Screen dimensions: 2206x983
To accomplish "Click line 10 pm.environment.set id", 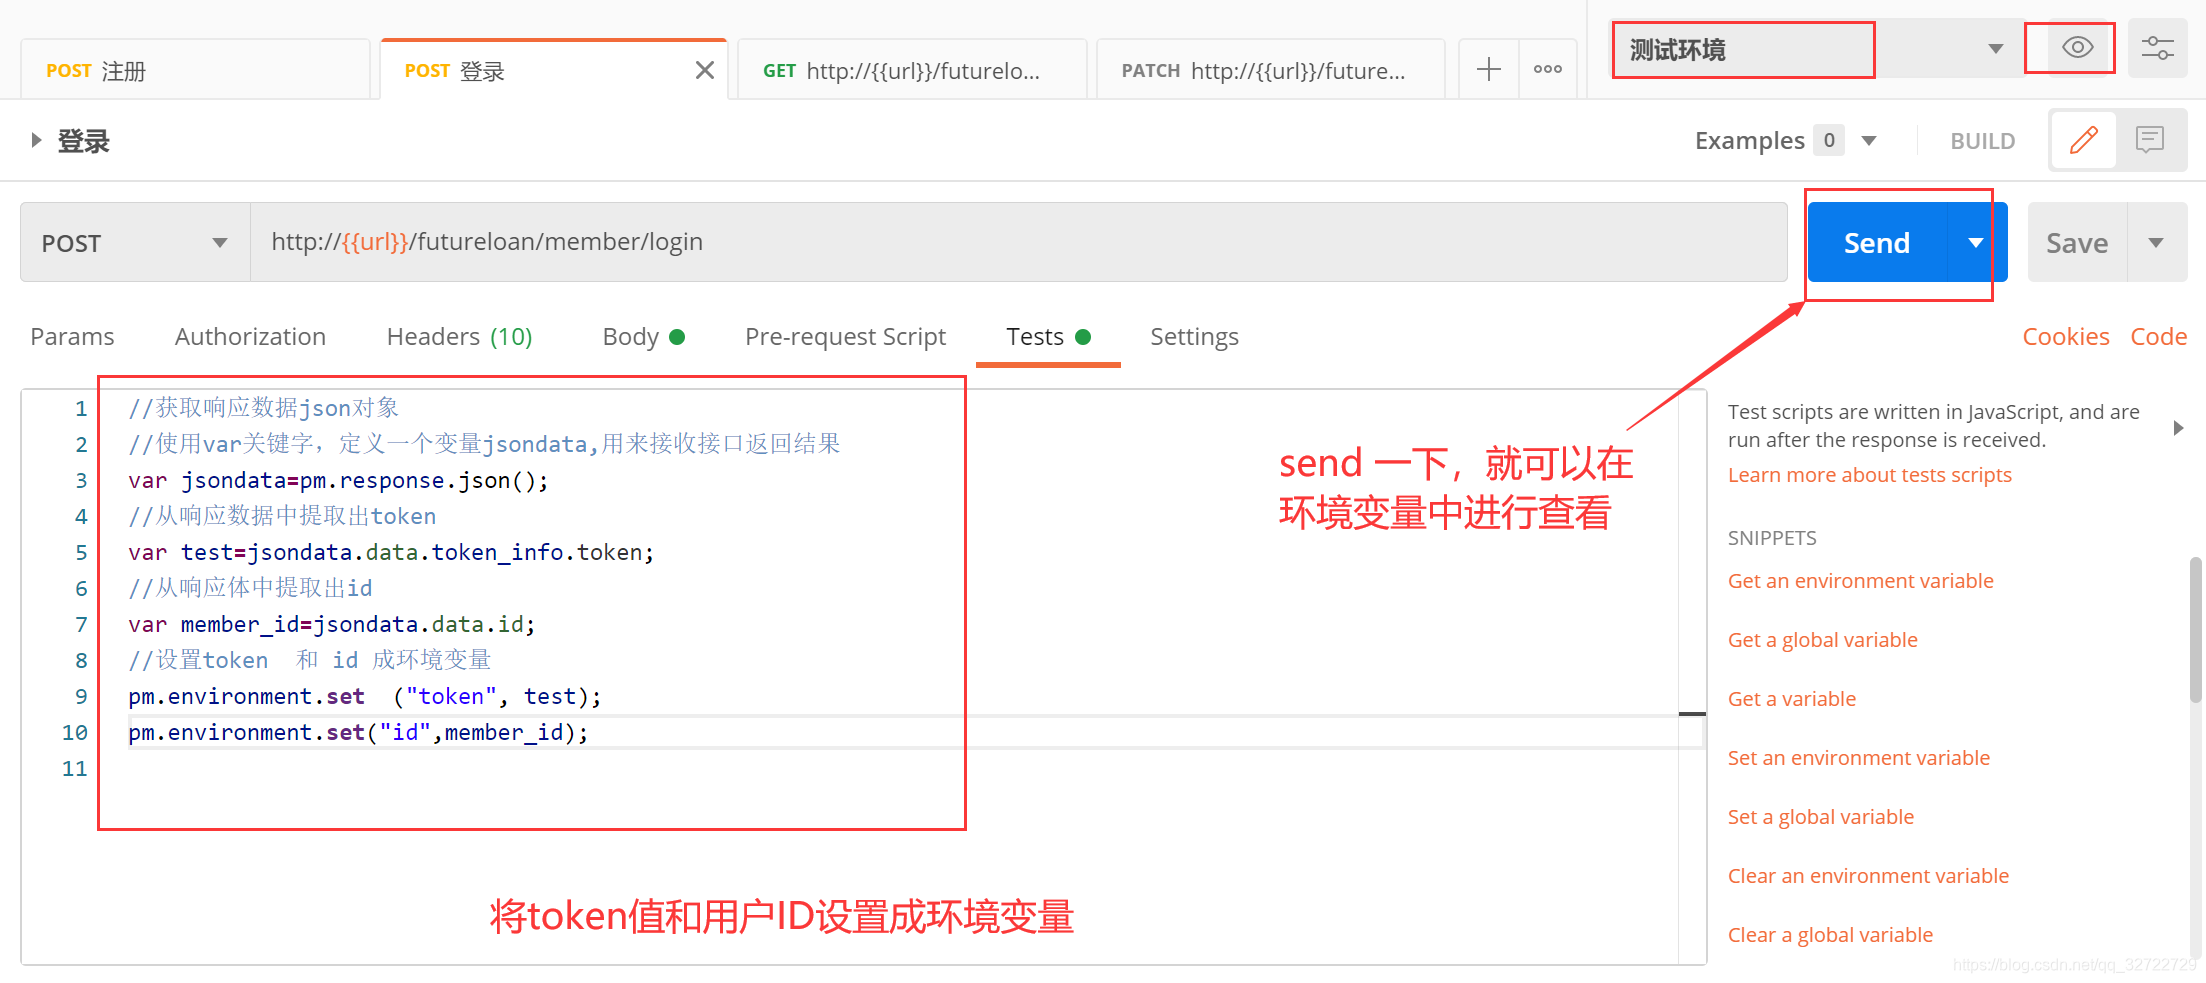I will pyautogui.click(x=358, y=732).
